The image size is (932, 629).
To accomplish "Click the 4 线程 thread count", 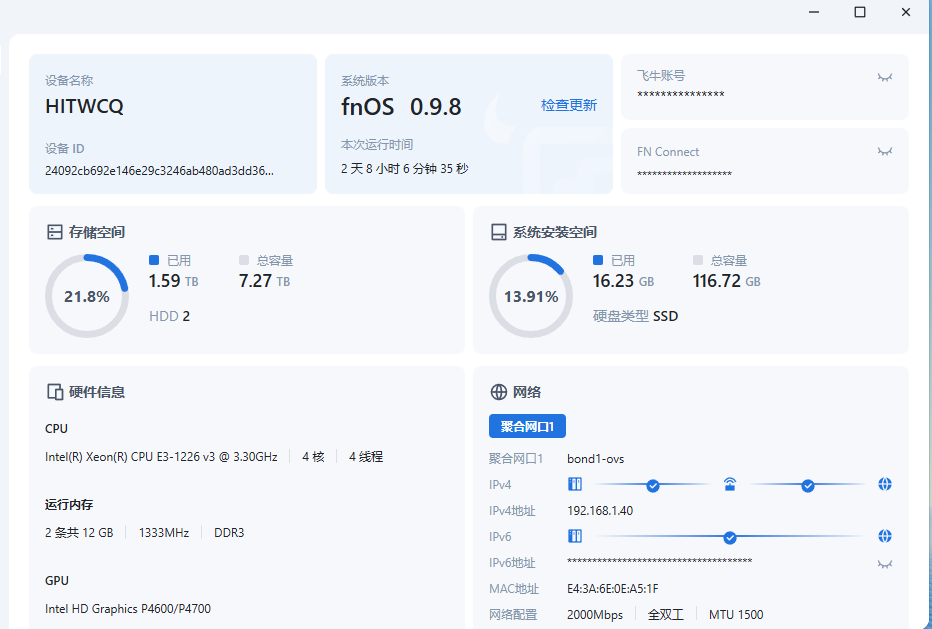I will pos(366,457).
